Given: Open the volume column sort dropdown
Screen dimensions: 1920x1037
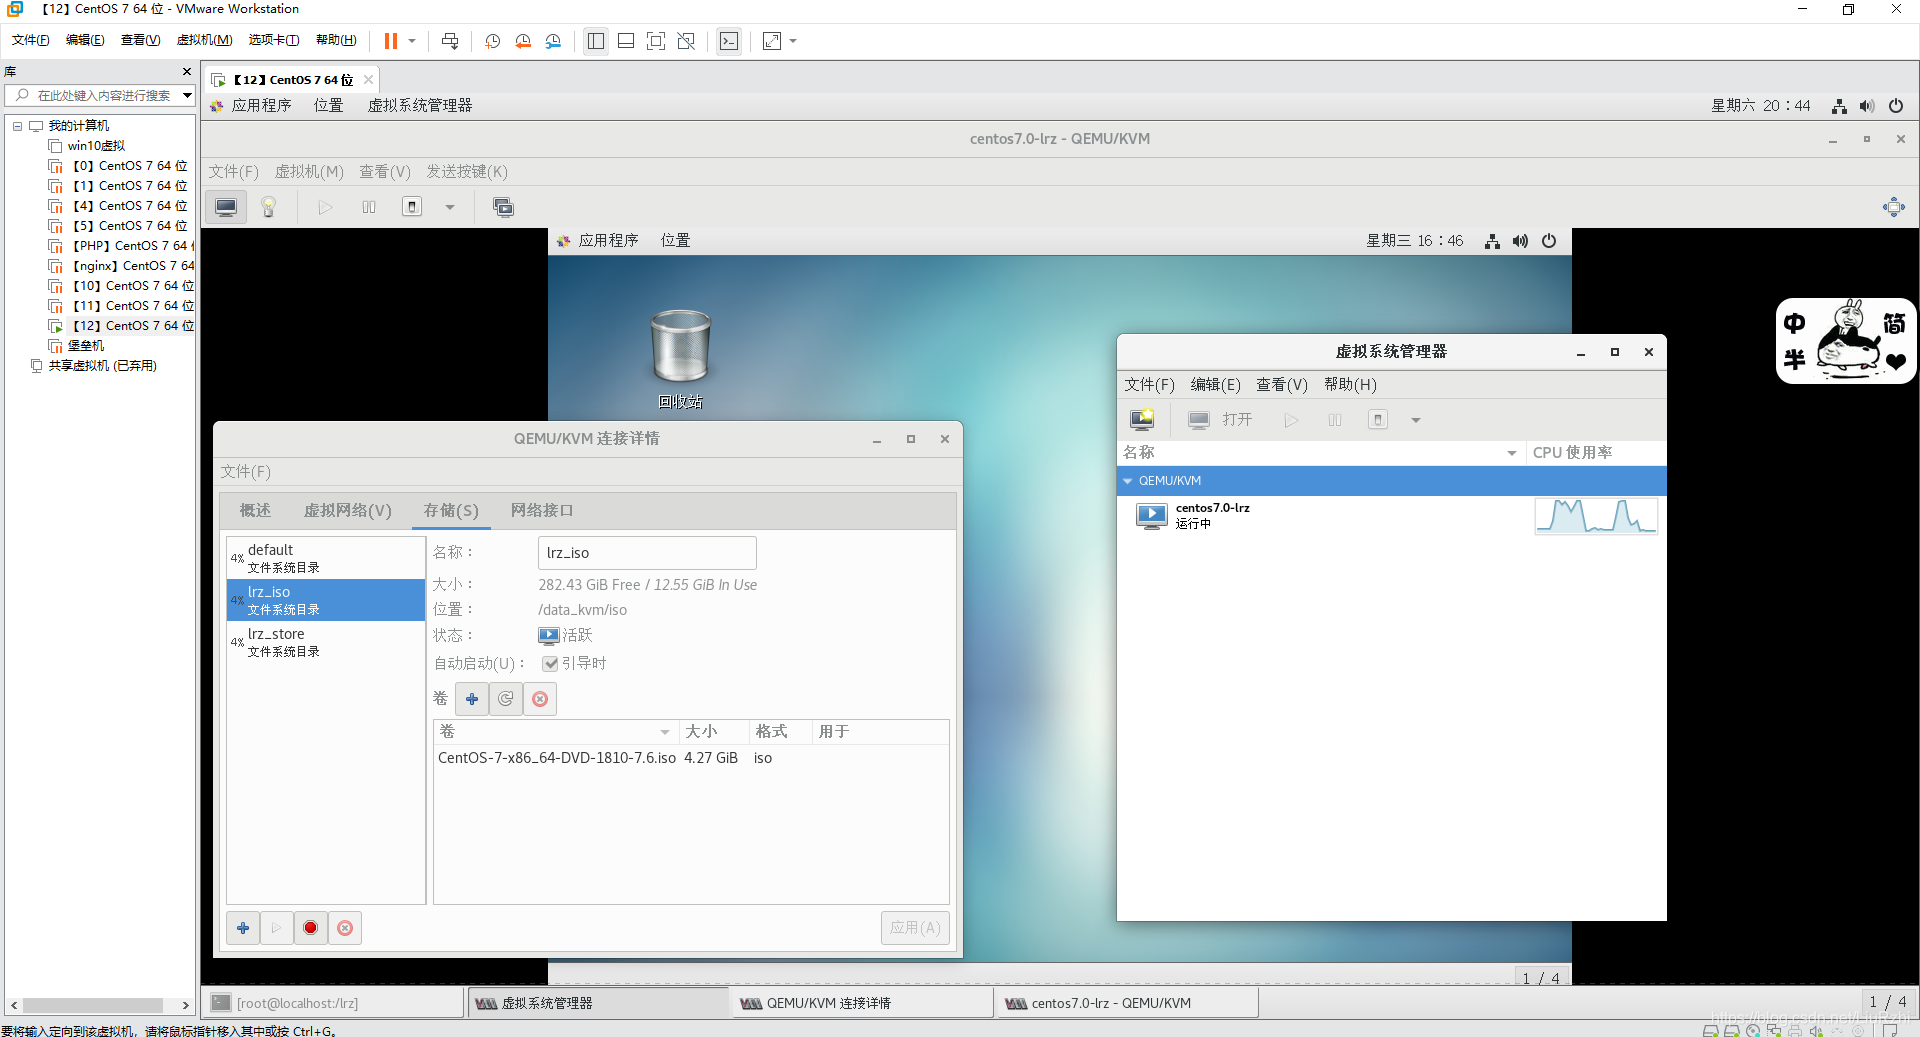Looking at the screenshot, I should [x=664, y=732].
